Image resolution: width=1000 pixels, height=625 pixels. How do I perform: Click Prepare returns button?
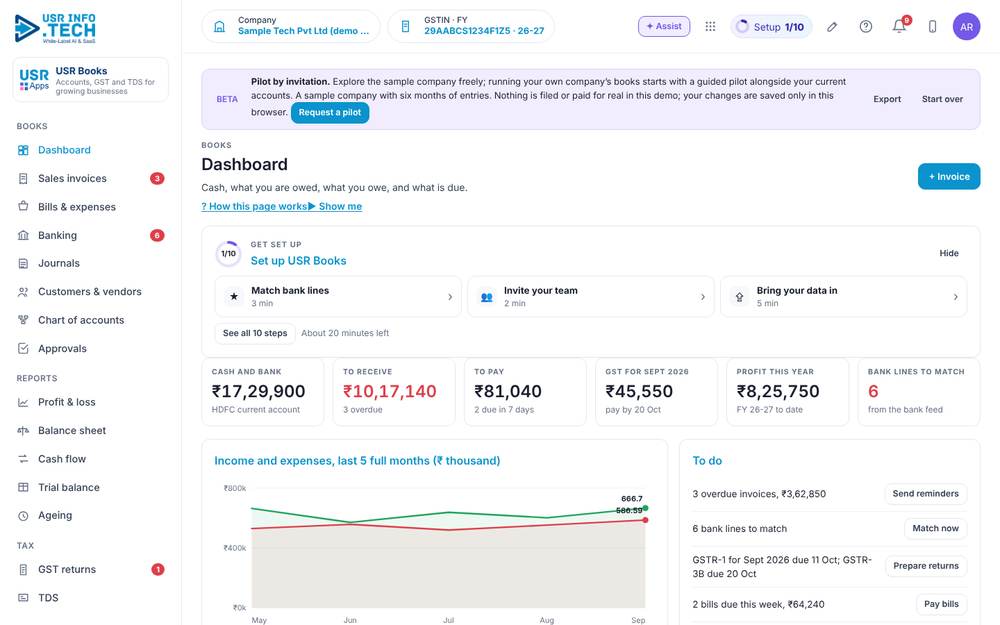click(926, 566)
